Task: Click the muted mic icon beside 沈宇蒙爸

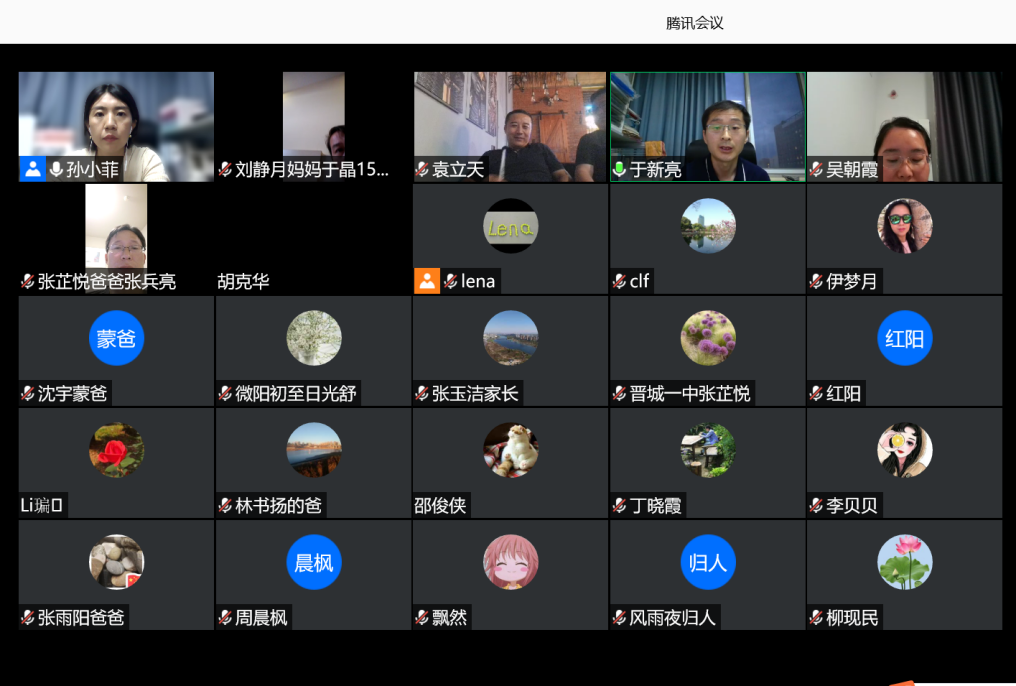Action: click(x=28, y=393)
